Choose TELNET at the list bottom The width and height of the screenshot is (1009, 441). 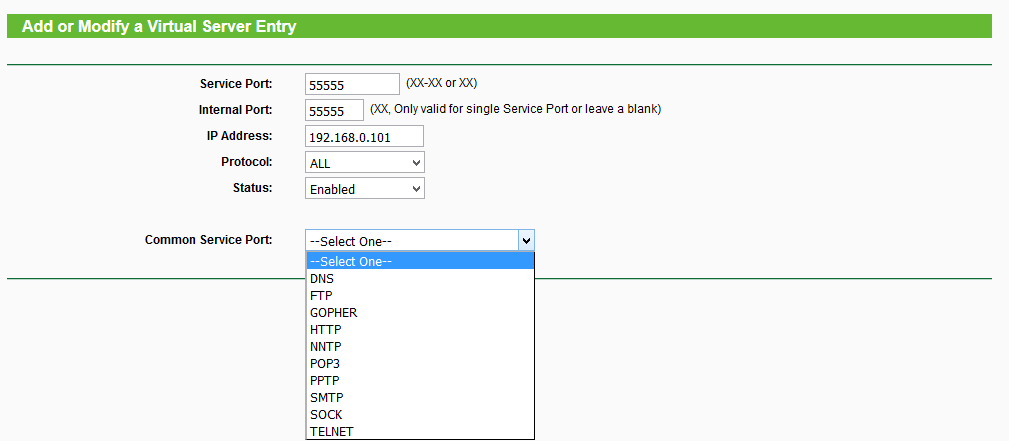[x=420, y=432]
